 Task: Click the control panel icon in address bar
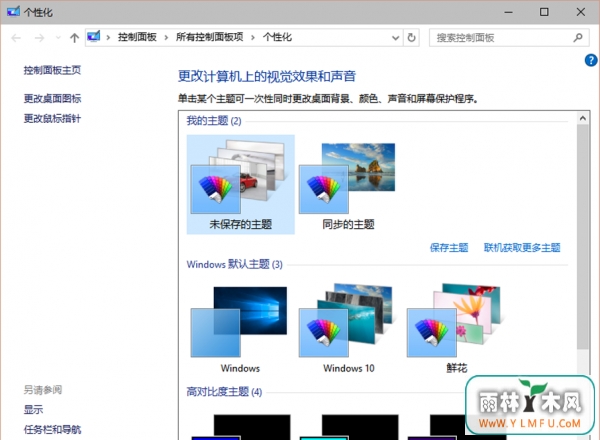coord(94,37)
